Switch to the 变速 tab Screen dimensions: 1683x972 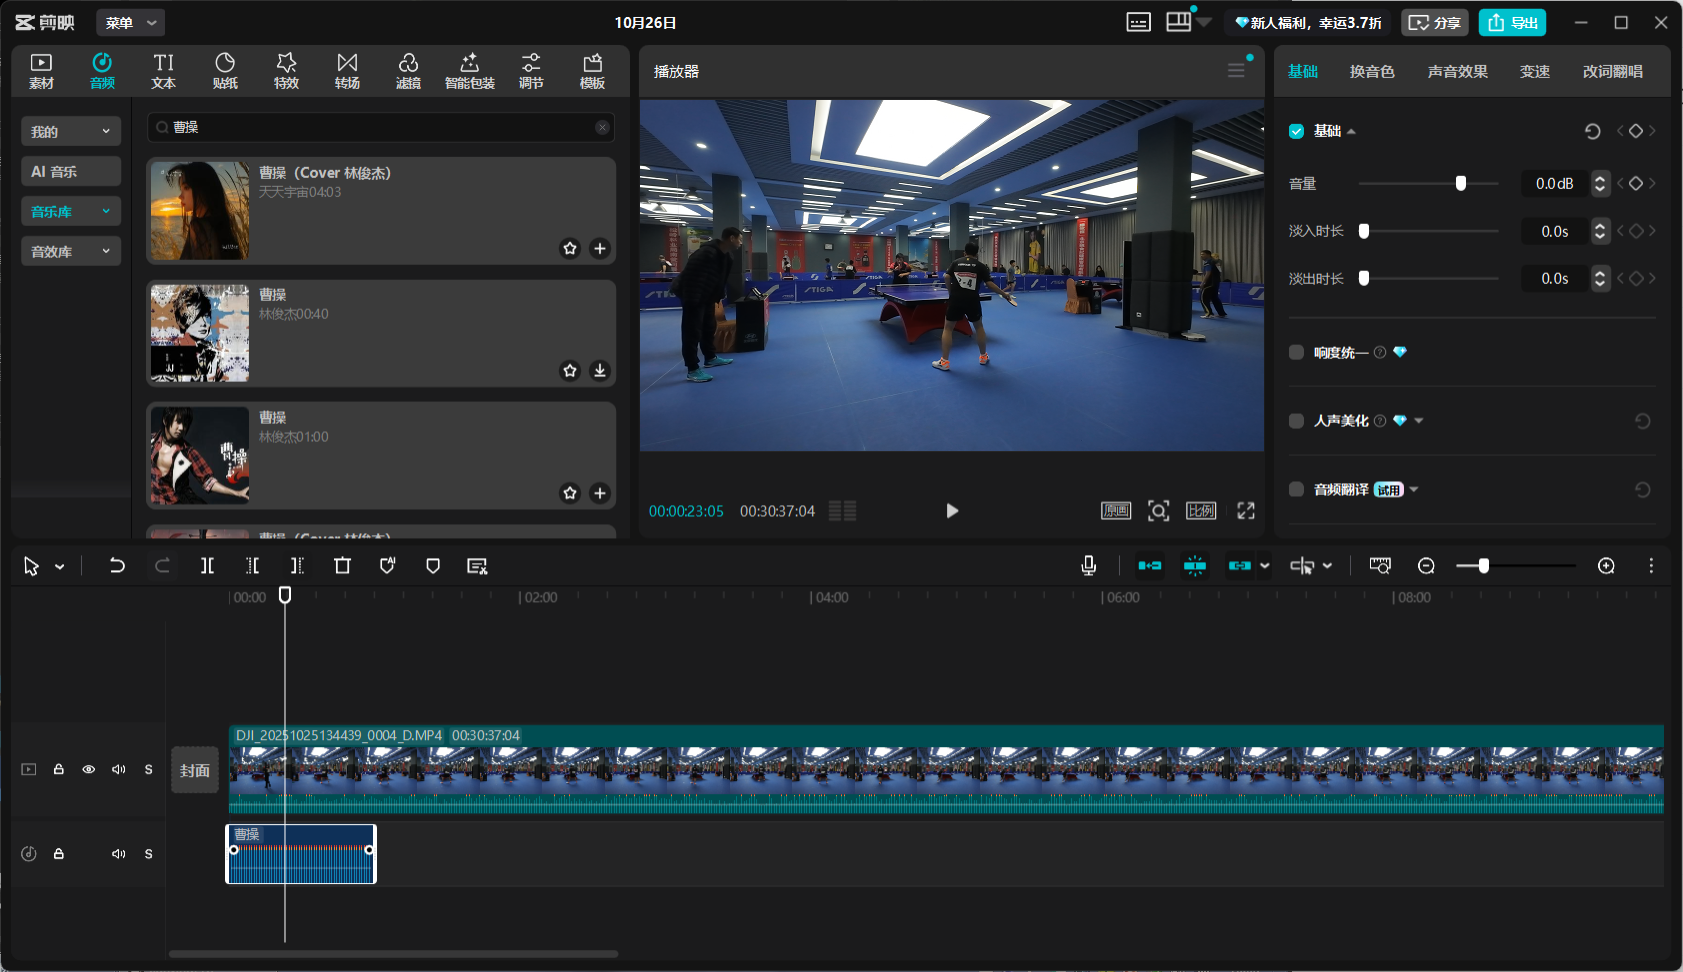tap(1534, 72)
